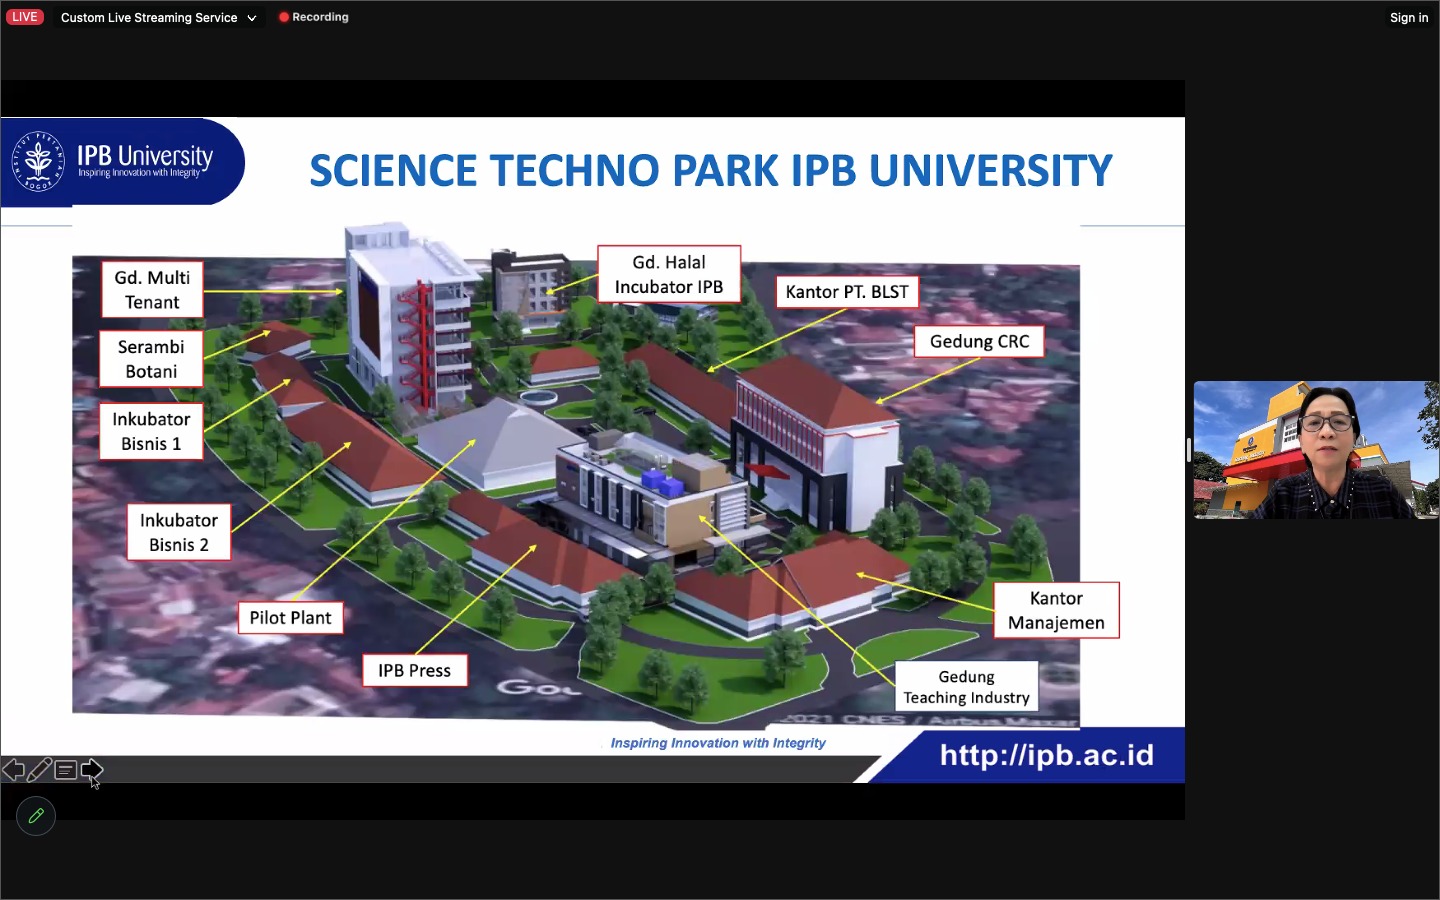1440x900 pixels.
Task: Select the IPB Press label on the map
Action: coord(414,670)
